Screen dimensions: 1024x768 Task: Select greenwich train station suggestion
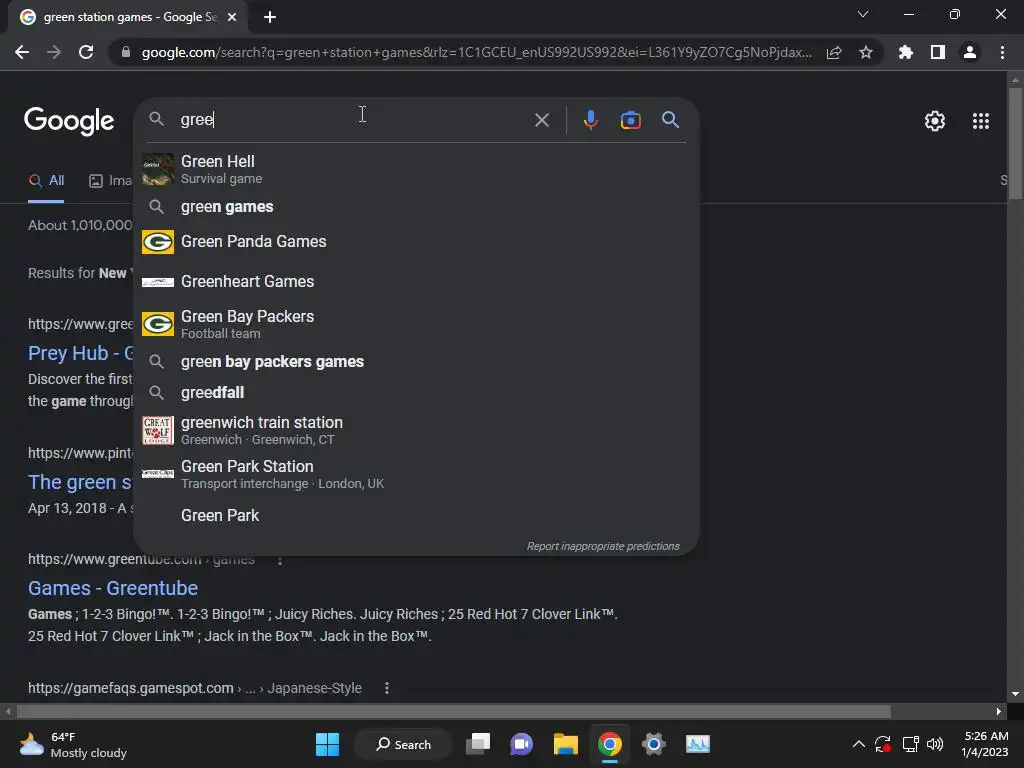click(x=417, y=430)
